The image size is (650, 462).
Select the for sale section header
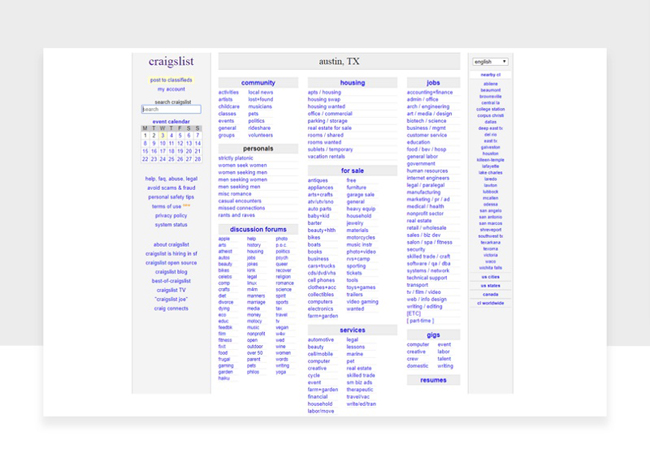pos(352,171)
